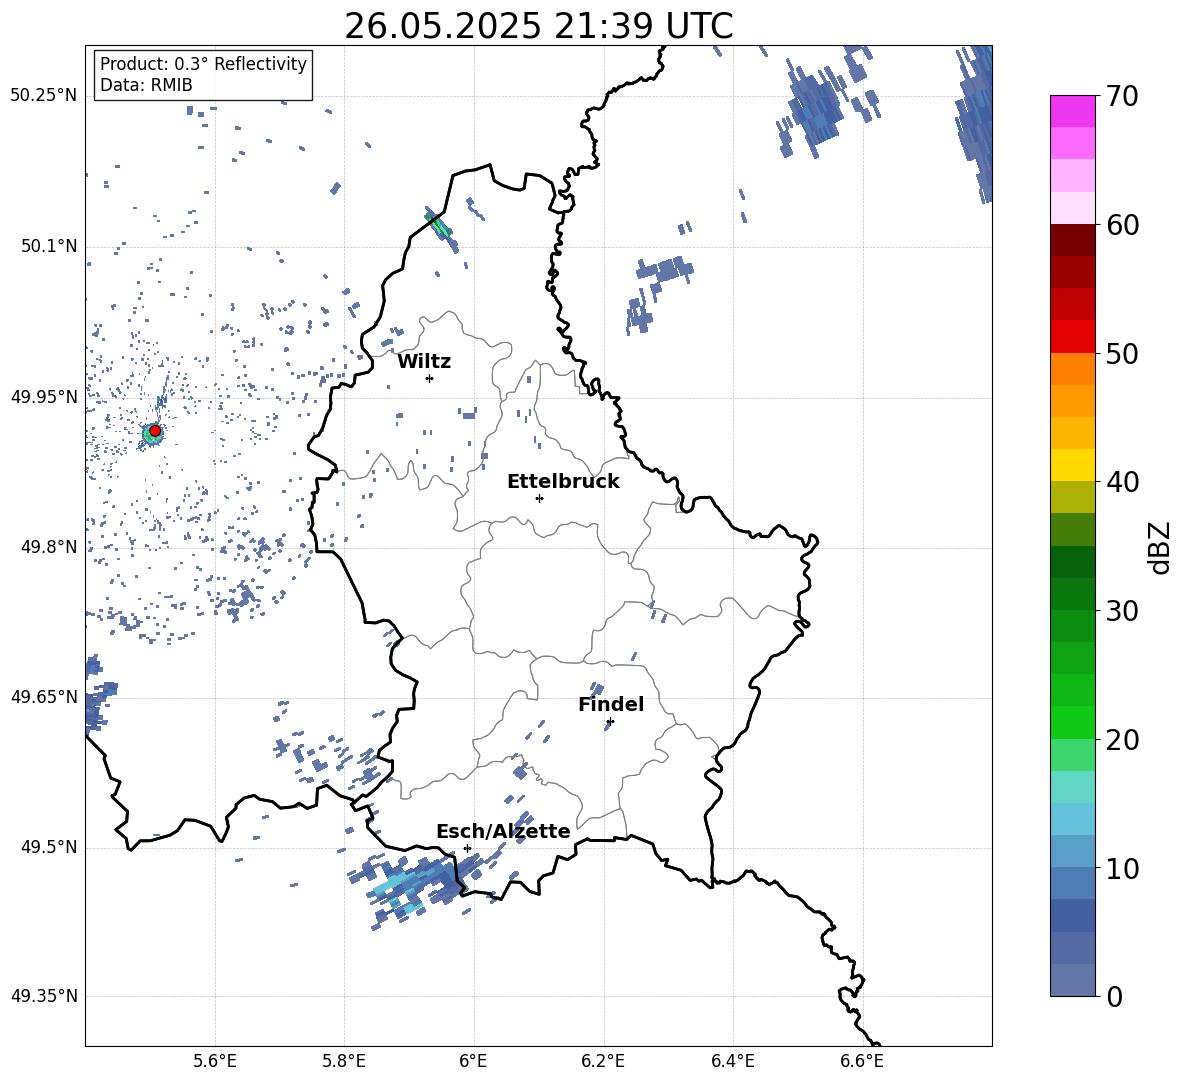This screenshot has height=1081, width=1184.
Task: Click the Data: RMIB text
Action: (x=146, y=85)
